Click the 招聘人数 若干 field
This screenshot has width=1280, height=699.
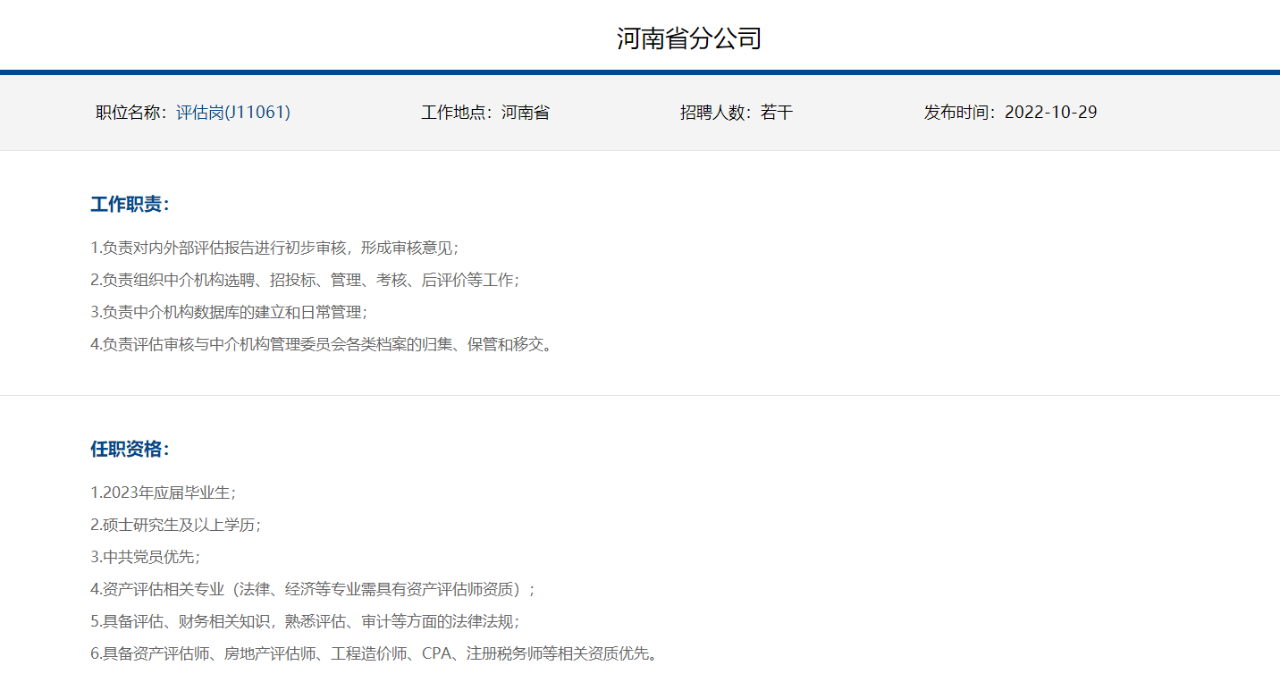pos(736,112)
